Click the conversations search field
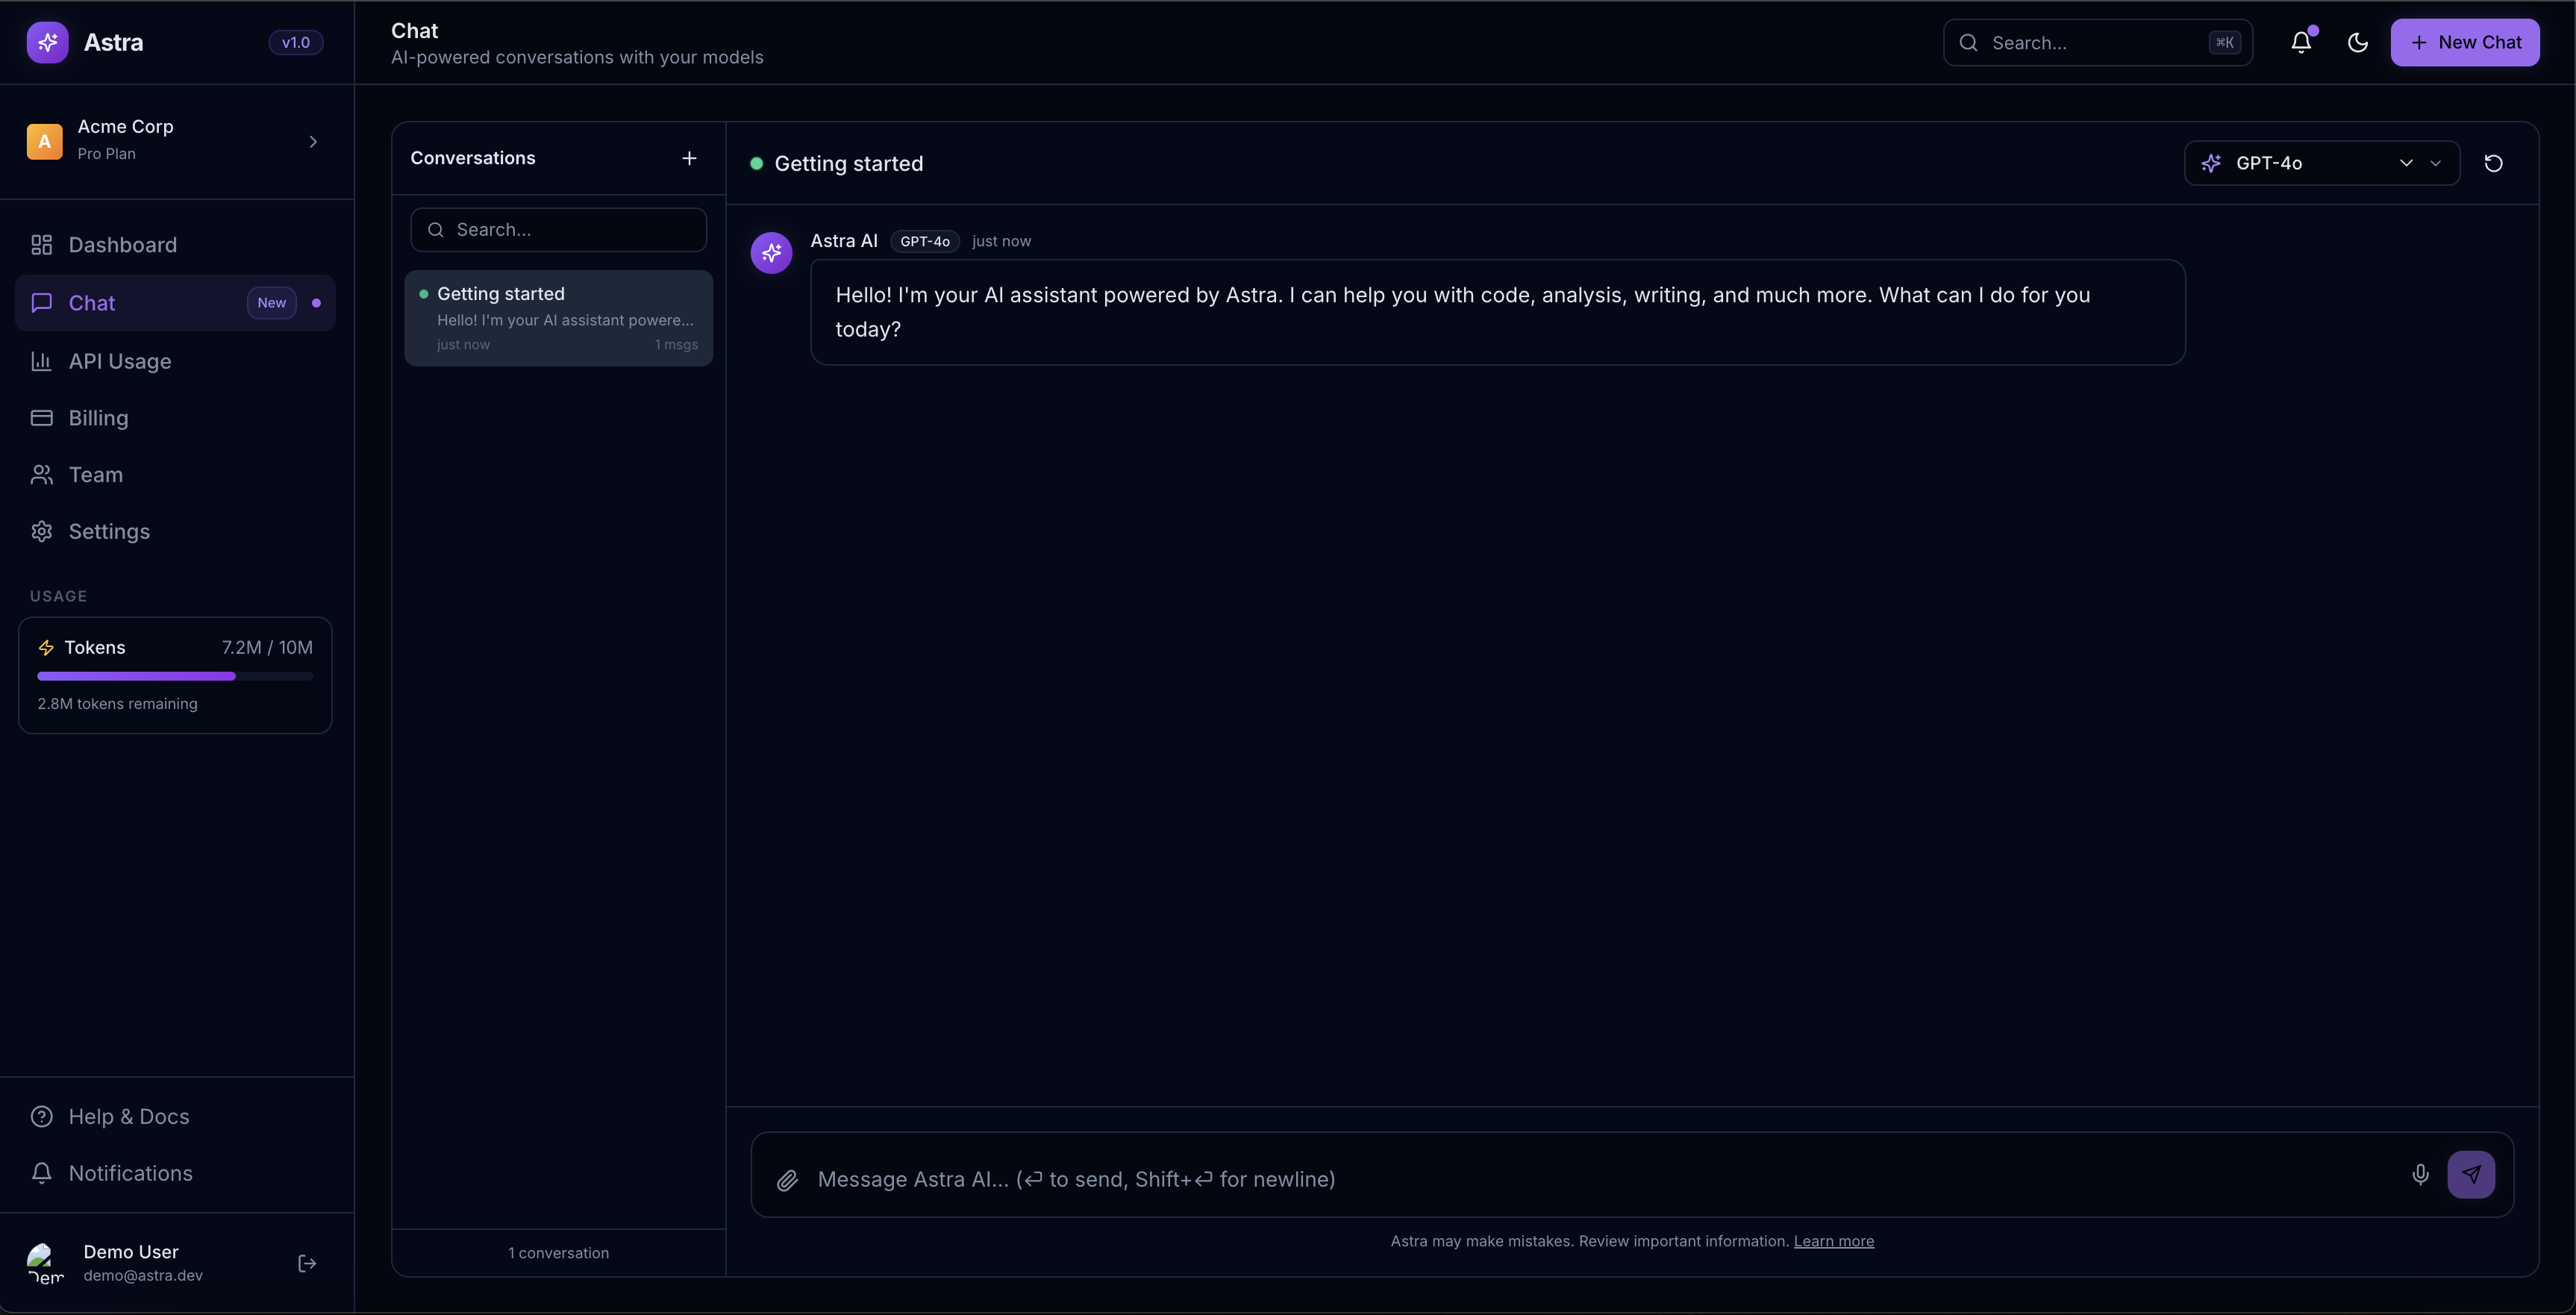The height and width of the screenshot is (1315, 2576). [x=558, y=229]
